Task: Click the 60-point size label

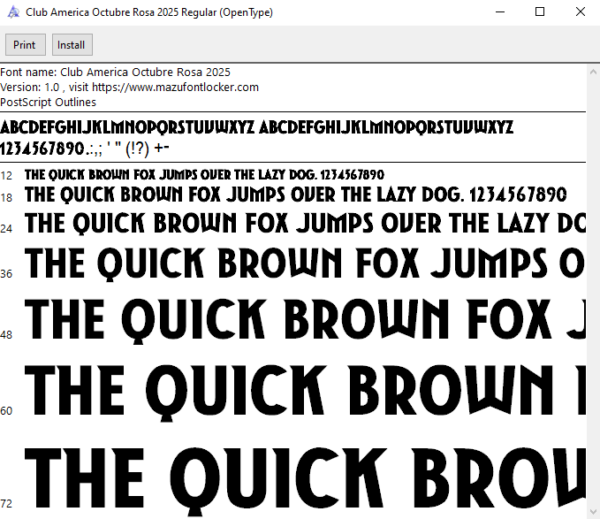Action: coord(6,411)
